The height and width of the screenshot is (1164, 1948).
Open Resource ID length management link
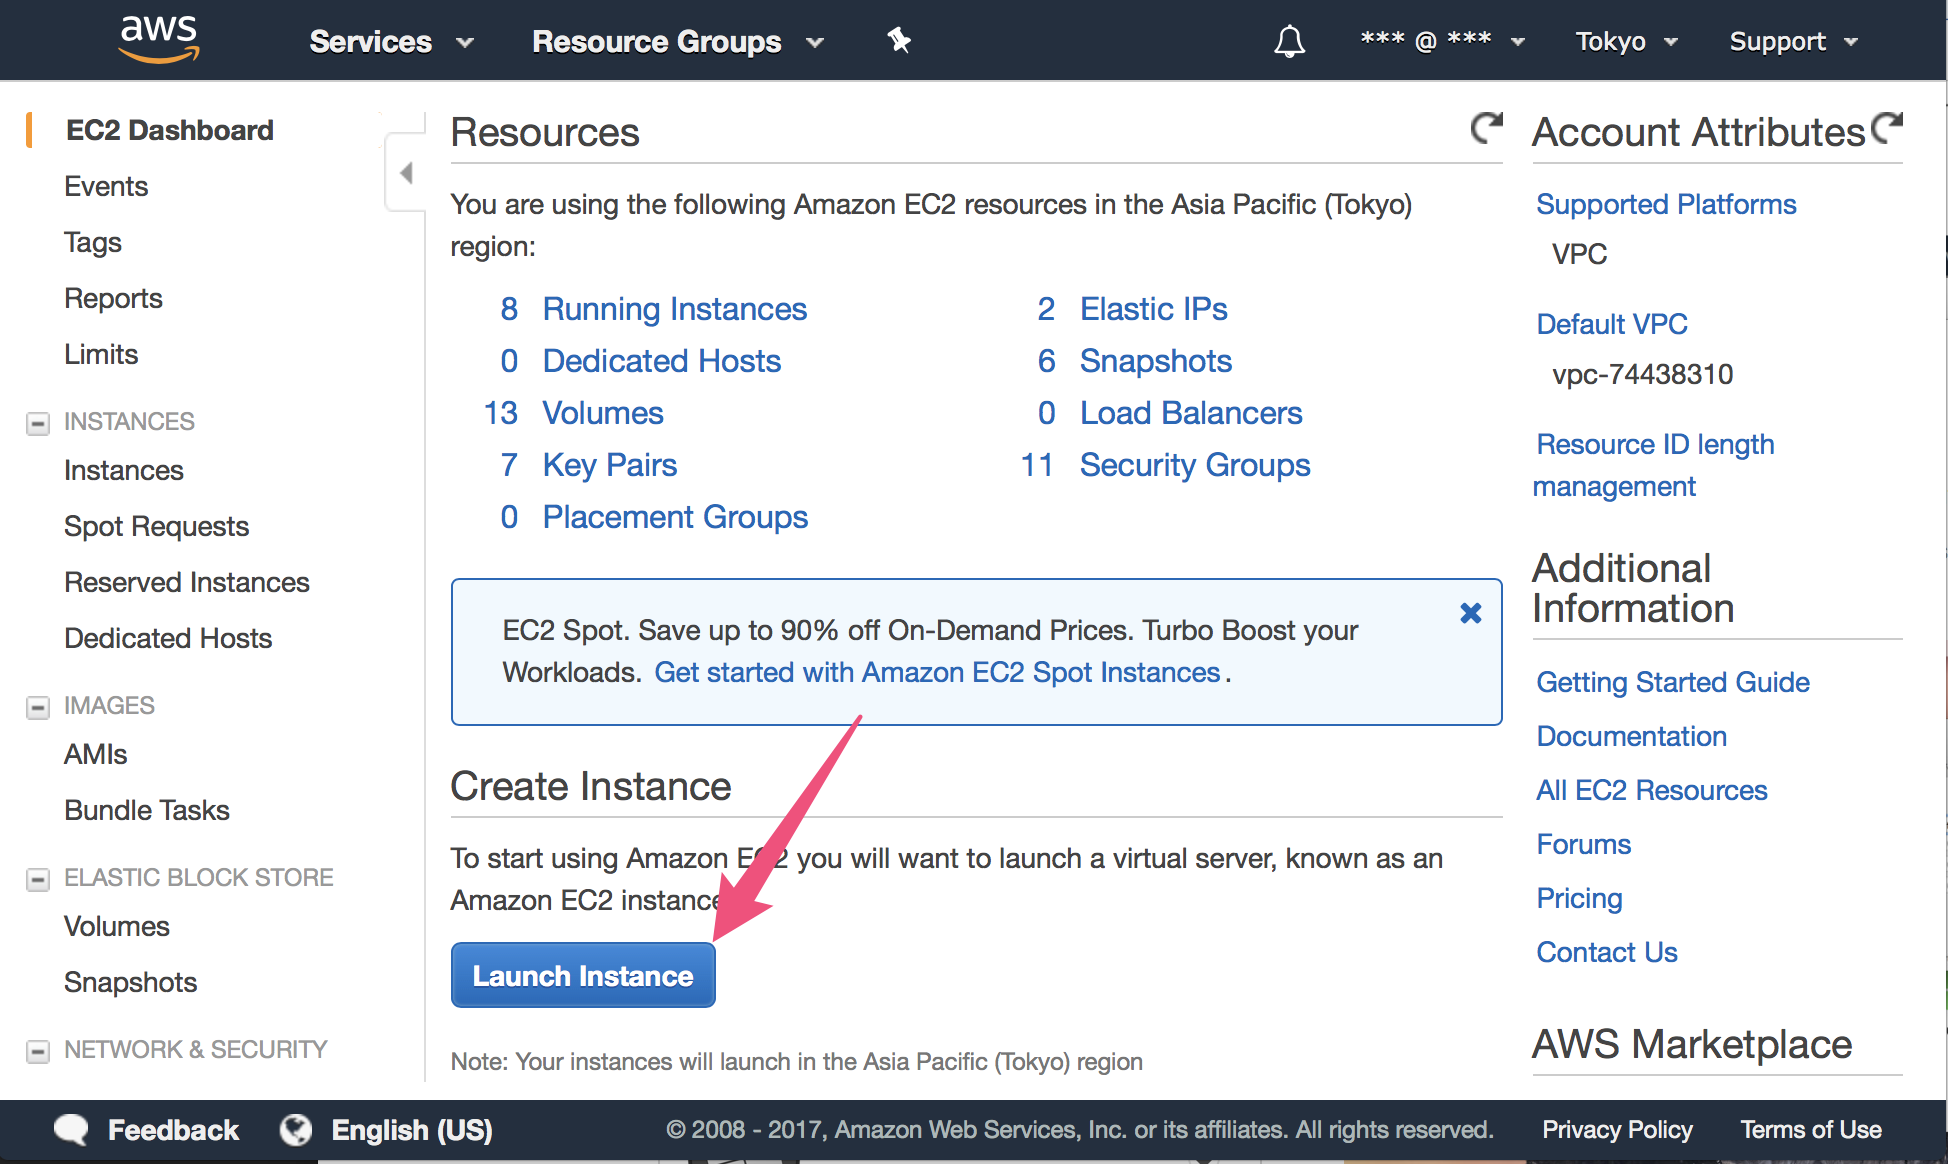click(1655, 465)
